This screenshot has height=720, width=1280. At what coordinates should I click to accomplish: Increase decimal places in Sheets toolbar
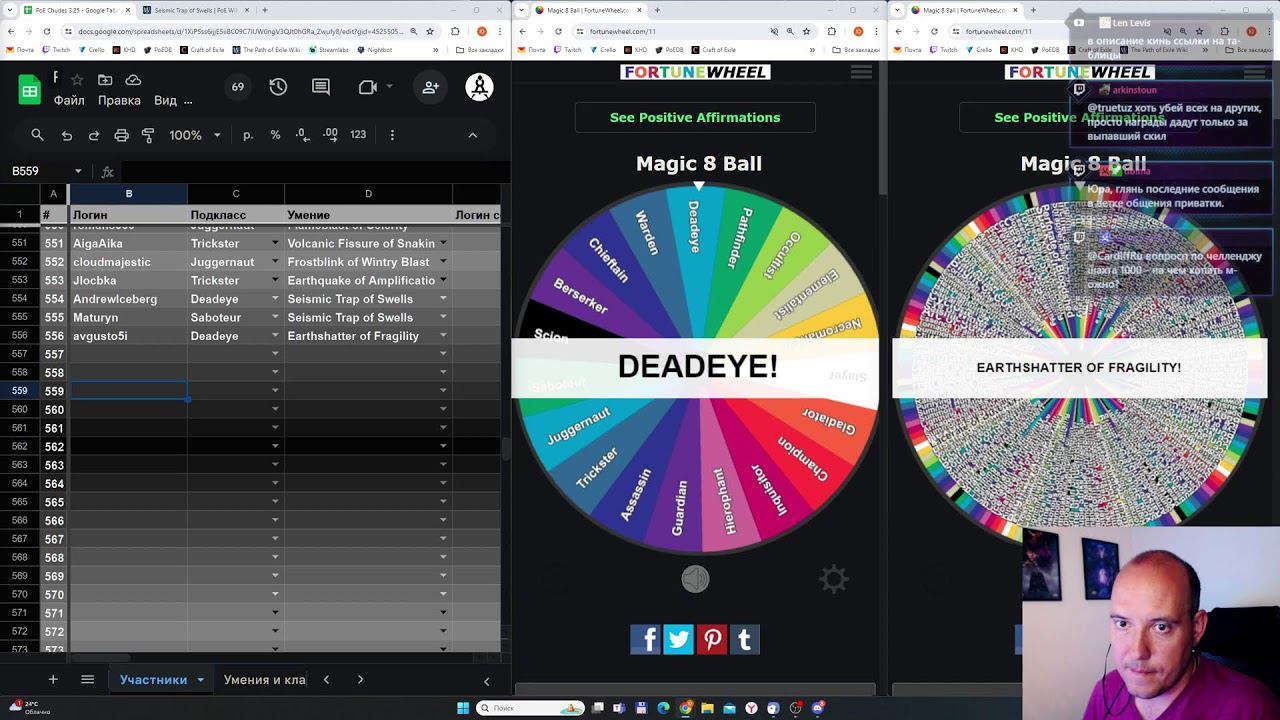[330, 135]
